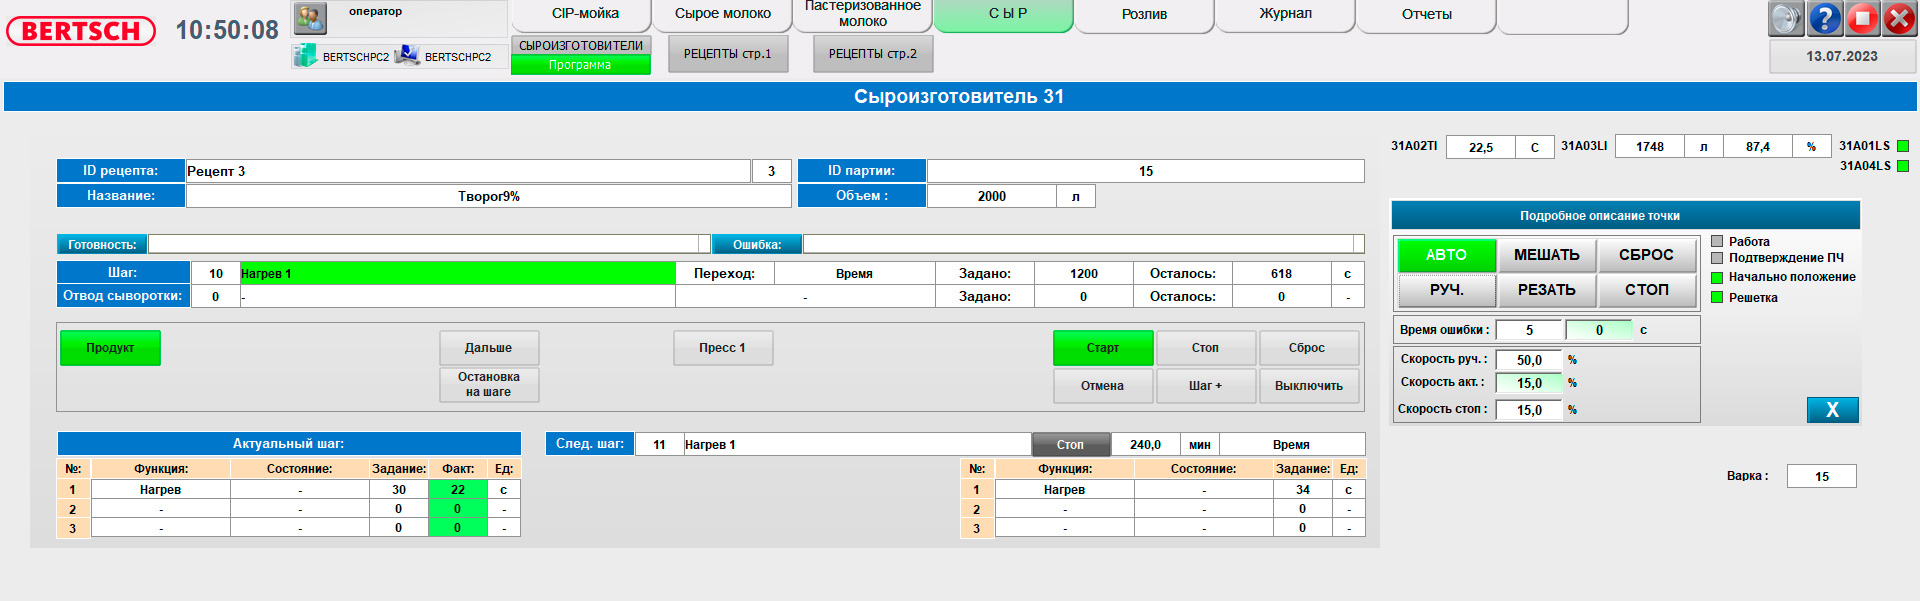Open the Сырое молоко tab

tap(722, 14)
